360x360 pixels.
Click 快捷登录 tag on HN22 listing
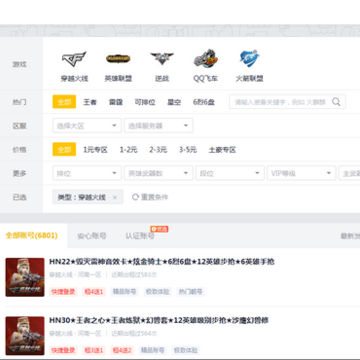[63, 292]
